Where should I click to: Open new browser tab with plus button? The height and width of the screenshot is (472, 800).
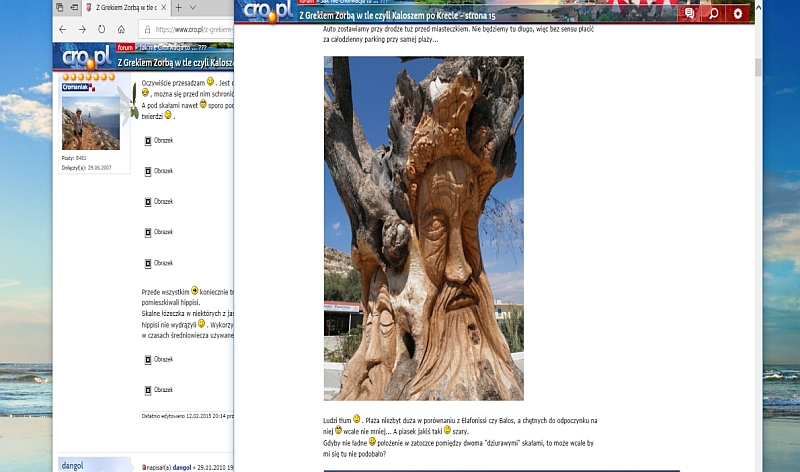coord(179,7)
